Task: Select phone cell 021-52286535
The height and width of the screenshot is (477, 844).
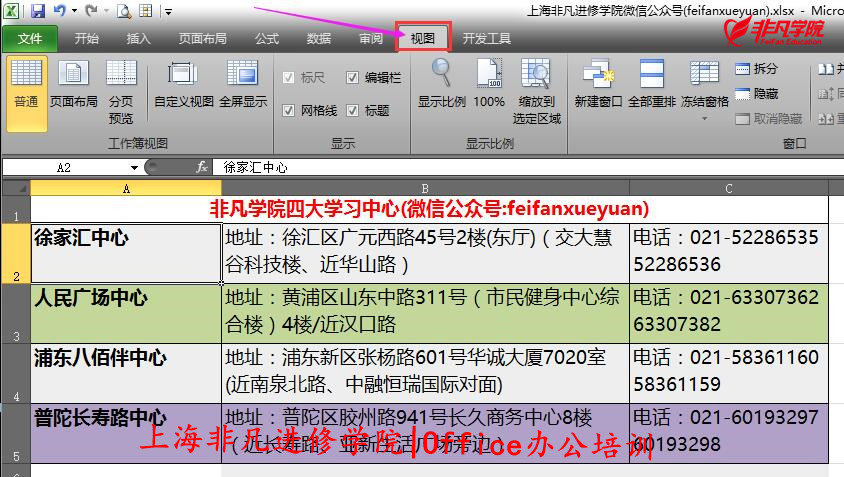Action: click(x=729, y=253)
